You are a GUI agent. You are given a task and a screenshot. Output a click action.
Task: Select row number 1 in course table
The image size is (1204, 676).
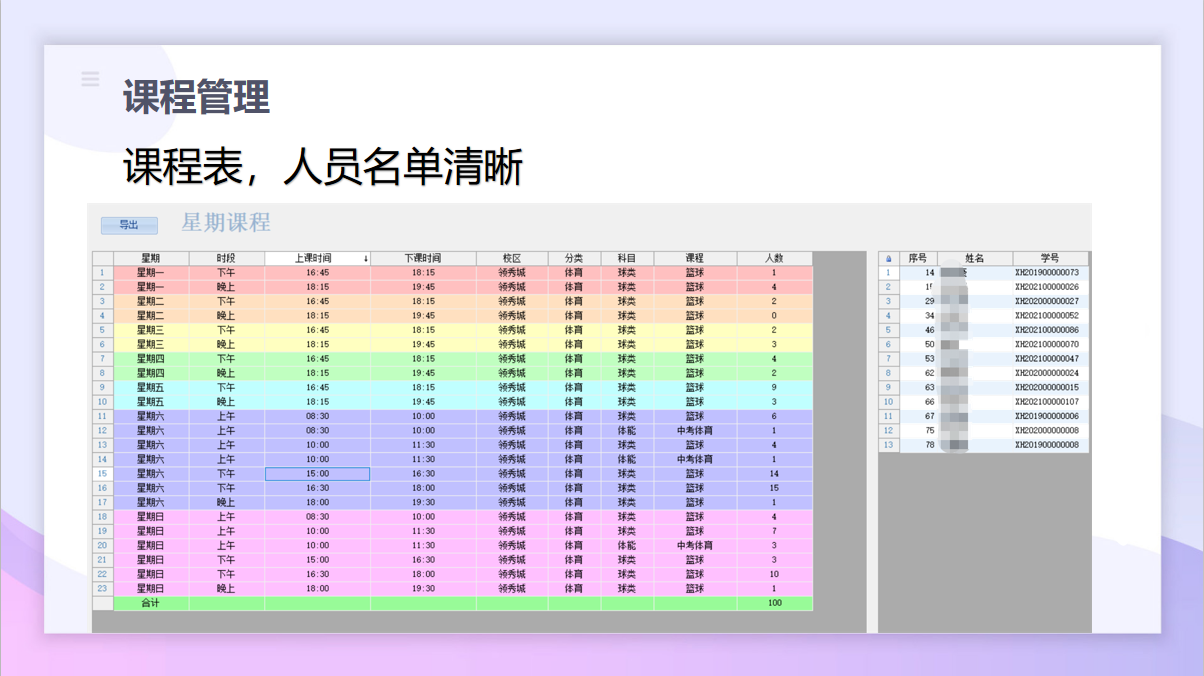[102, 272]
